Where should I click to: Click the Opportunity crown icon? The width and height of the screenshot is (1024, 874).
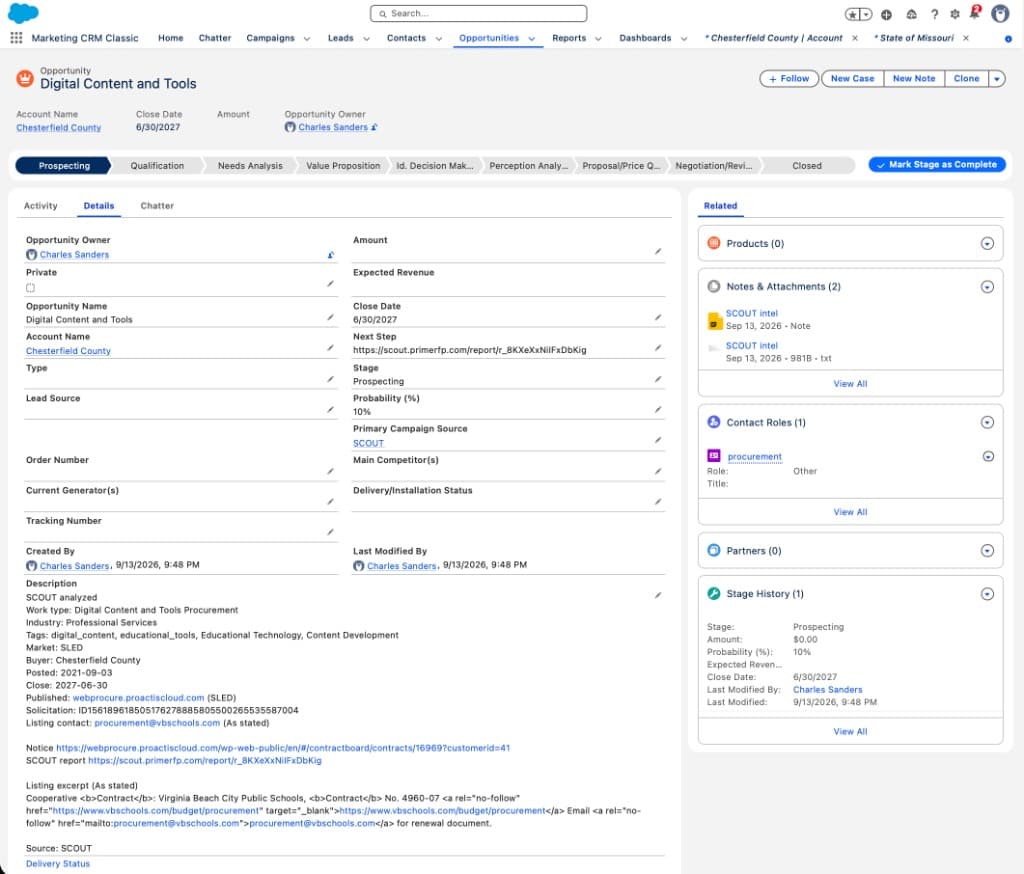click(x=25, y=78)
